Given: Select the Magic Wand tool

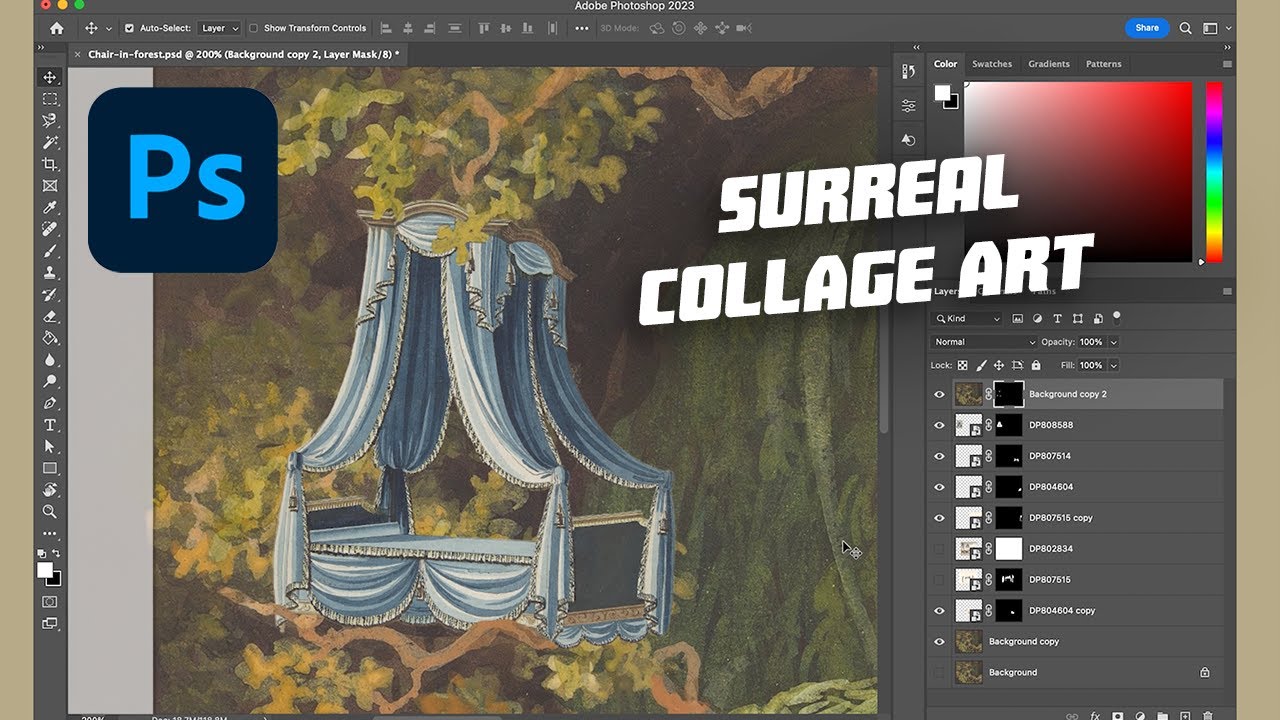Looking at the screenshot, I should point(50,143).
